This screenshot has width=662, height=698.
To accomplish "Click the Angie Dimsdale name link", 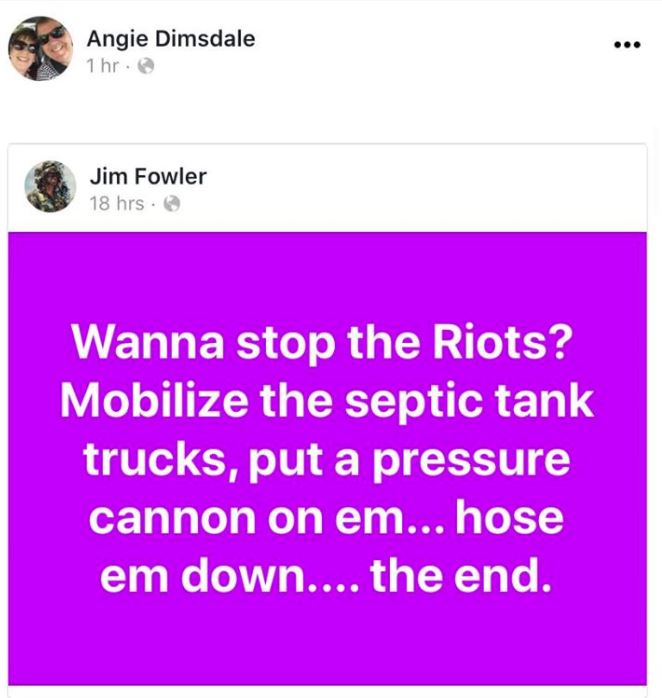I will click(171, 39).
